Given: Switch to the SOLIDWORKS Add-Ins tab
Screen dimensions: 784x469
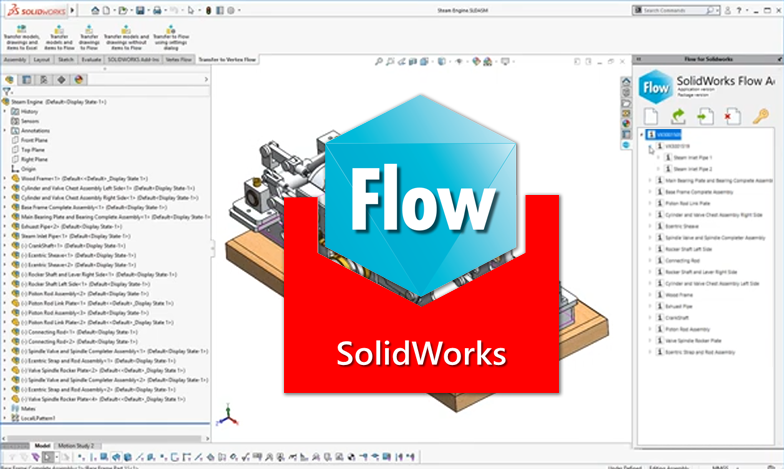Looking at the screenshot, I should click(x=133, y=60).
